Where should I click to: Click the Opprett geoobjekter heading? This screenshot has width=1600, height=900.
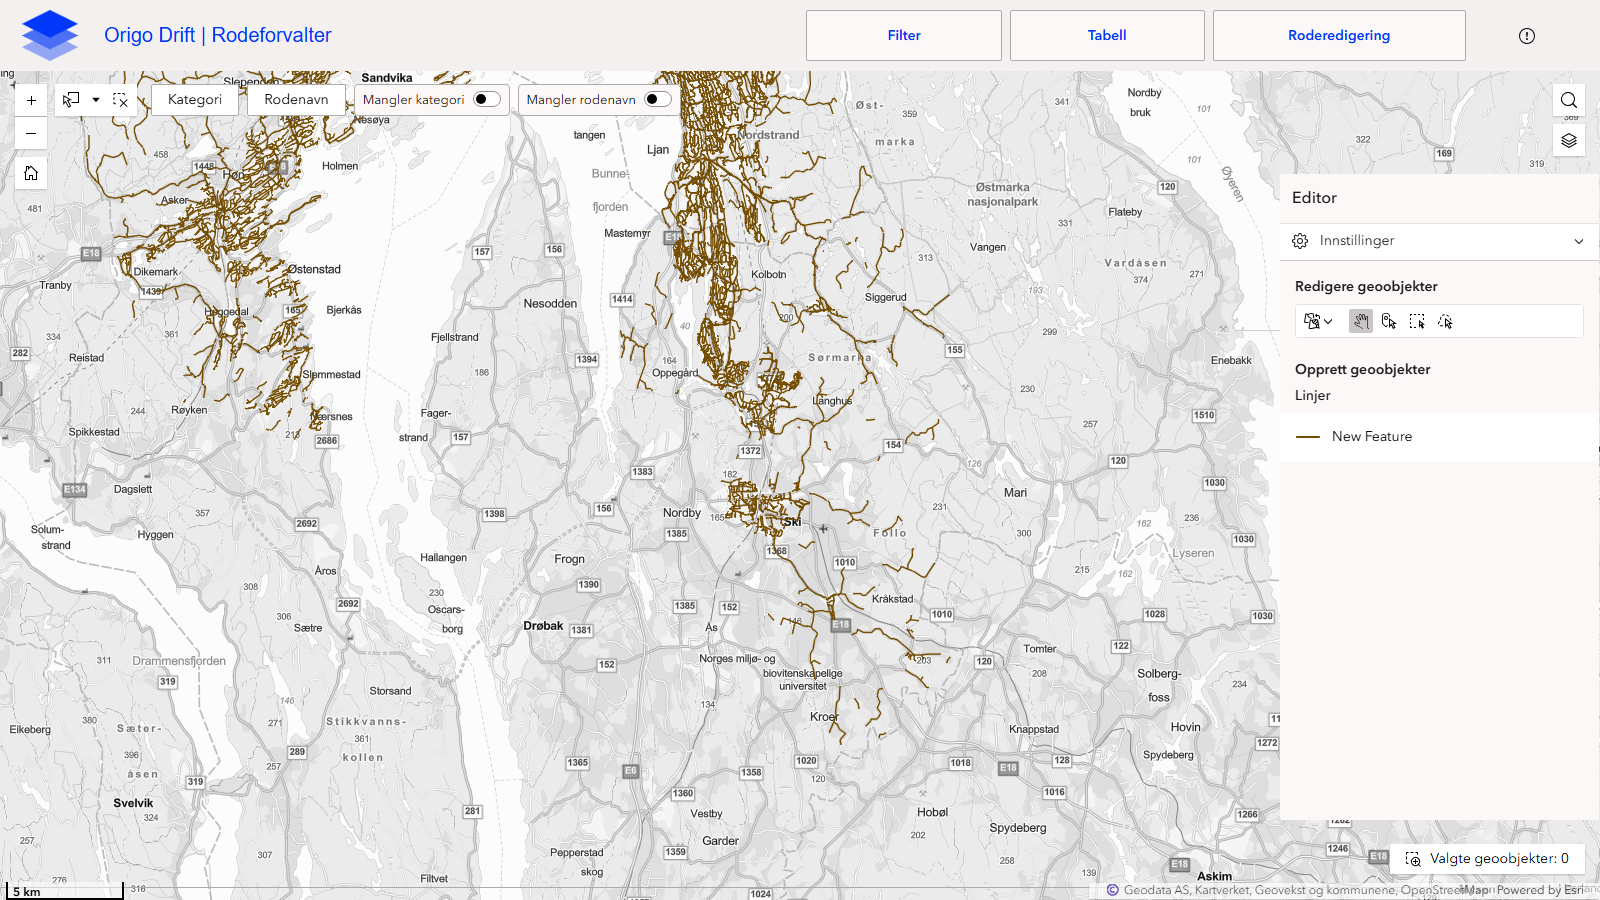[x=1362, y=369]
